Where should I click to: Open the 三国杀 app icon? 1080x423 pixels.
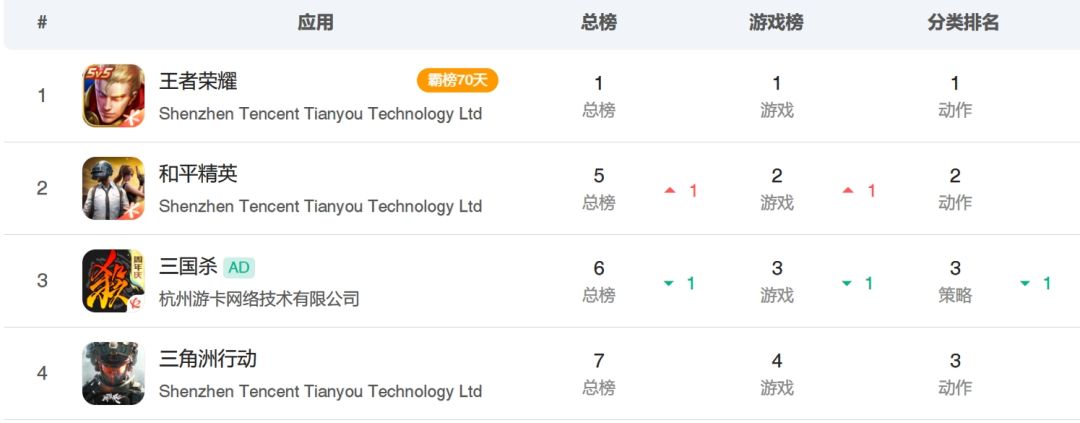(x=114, y=281)
